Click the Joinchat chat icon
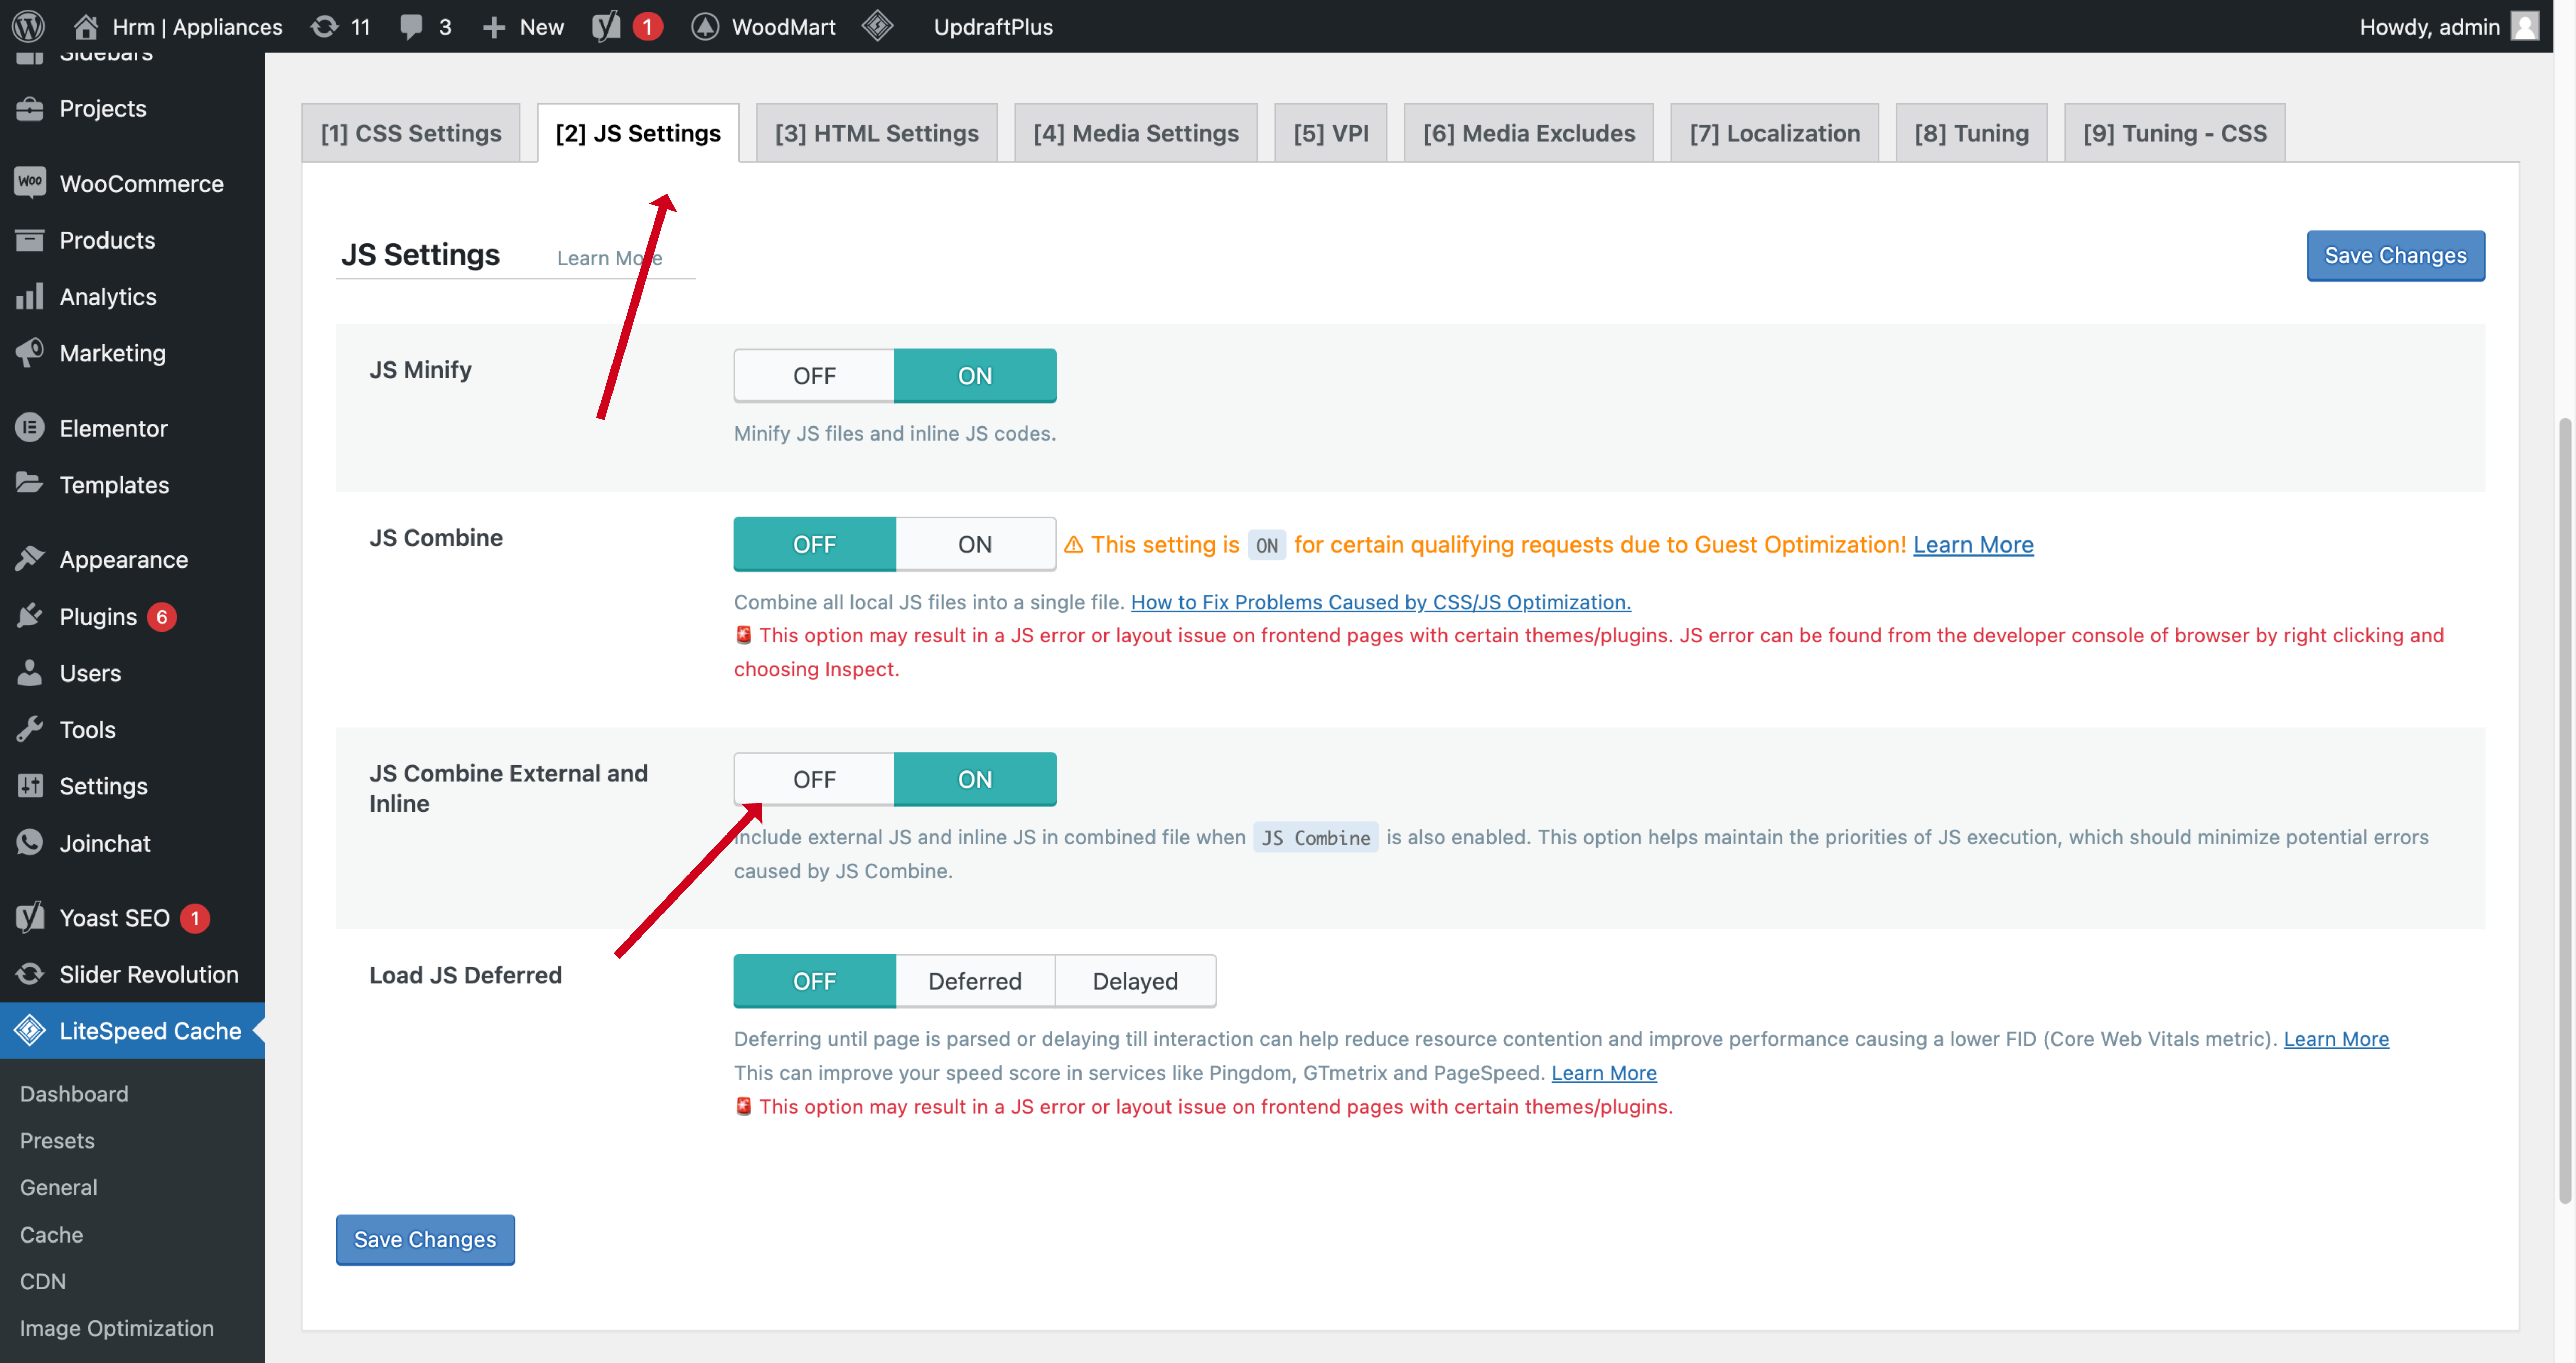This screenshot has width=2576, height=1363. click(30, 842)
